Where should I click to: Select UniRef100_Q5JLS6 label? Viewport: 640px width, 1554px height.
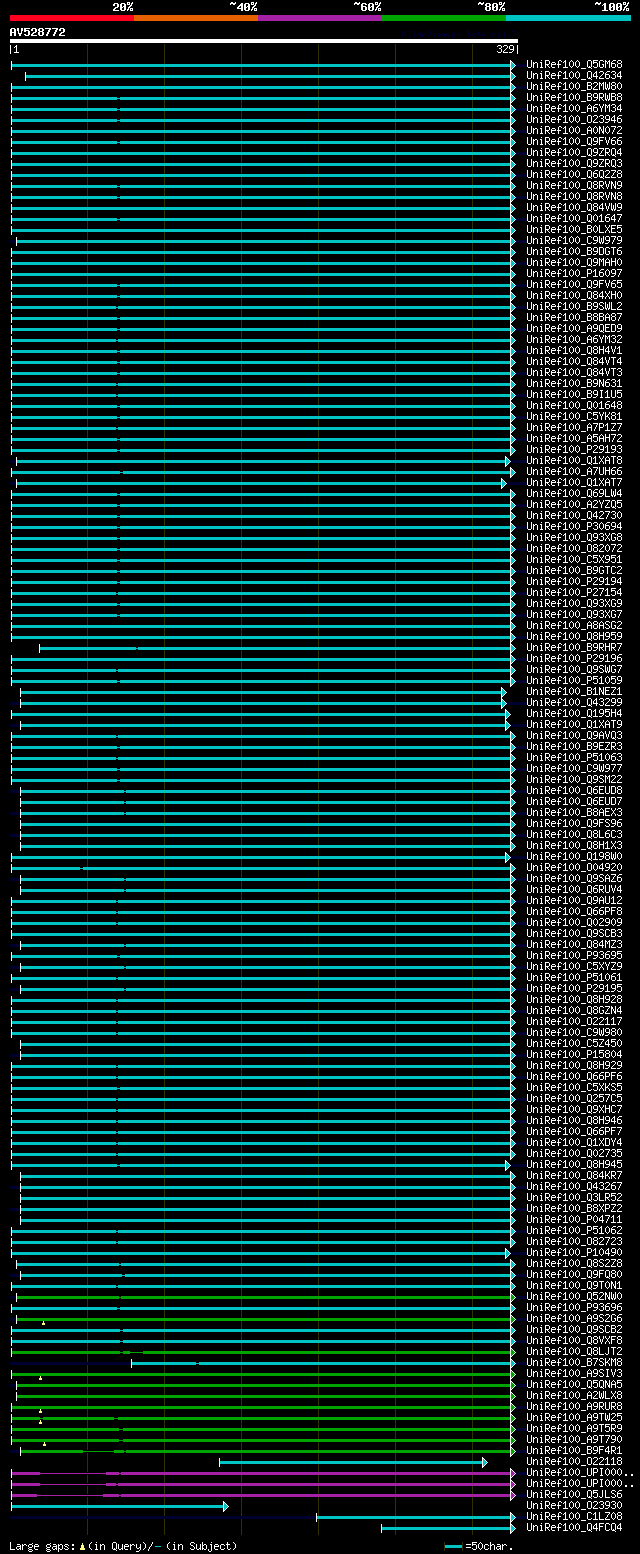(574, 1494)
